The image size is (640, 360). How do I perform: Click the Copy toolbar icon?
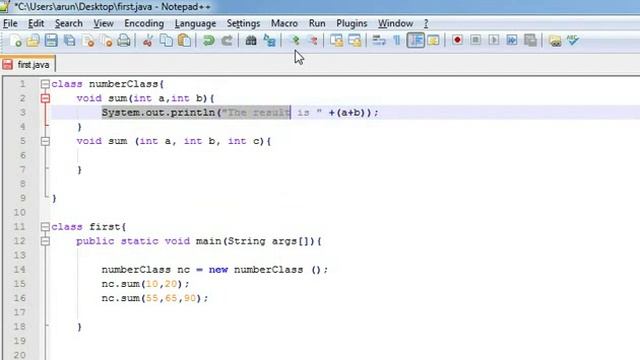coord(166,40)
